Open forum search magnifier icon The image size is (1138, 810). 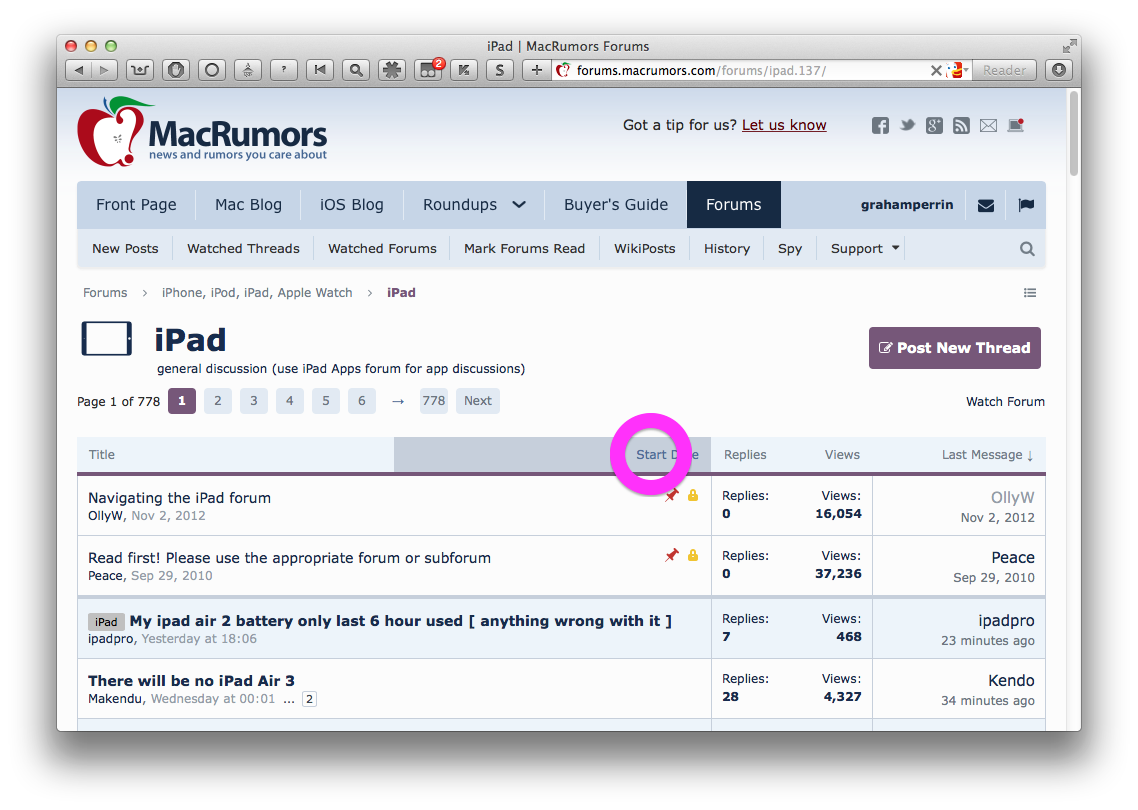1027,249
